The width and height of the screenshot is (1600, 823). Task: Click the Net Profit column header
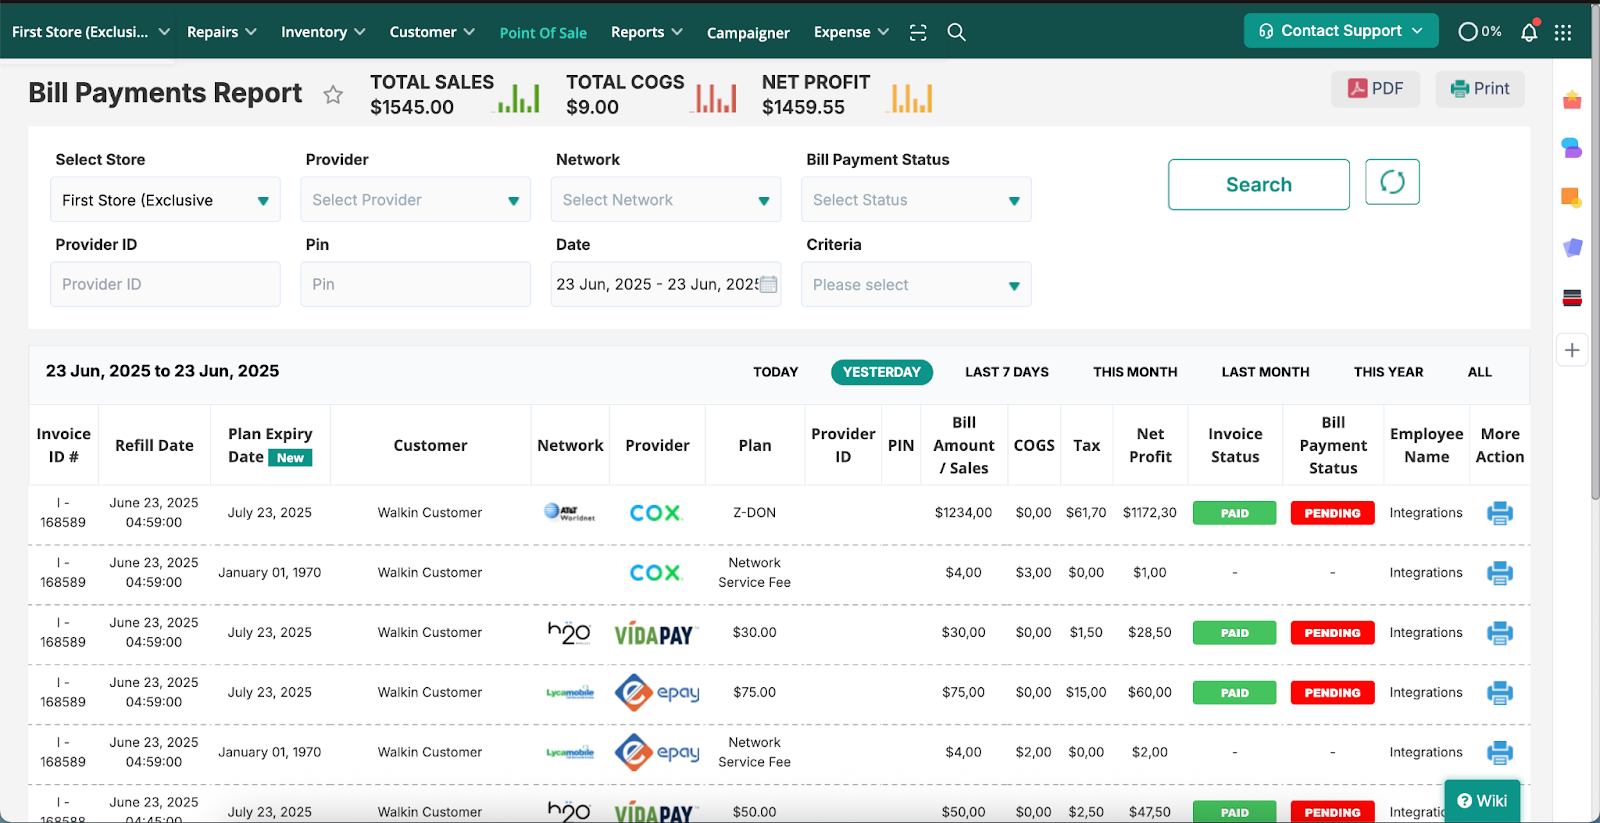point(1150,446)
